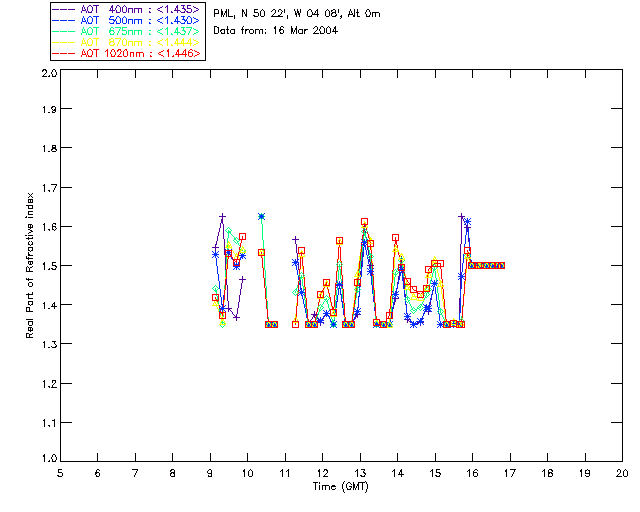Click the red square peak marker at hour 13

point(364,222)
